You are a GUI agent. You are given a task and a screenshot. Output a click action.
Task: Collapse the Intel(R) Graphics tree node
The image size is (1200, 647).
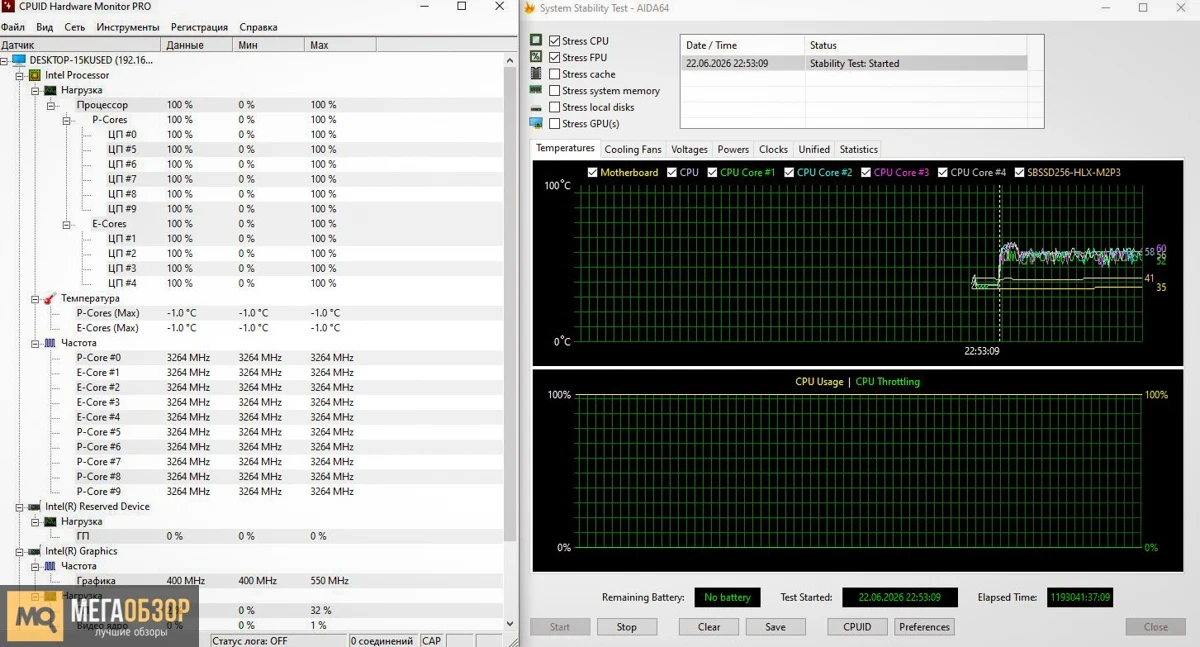(x=20, y=551)
